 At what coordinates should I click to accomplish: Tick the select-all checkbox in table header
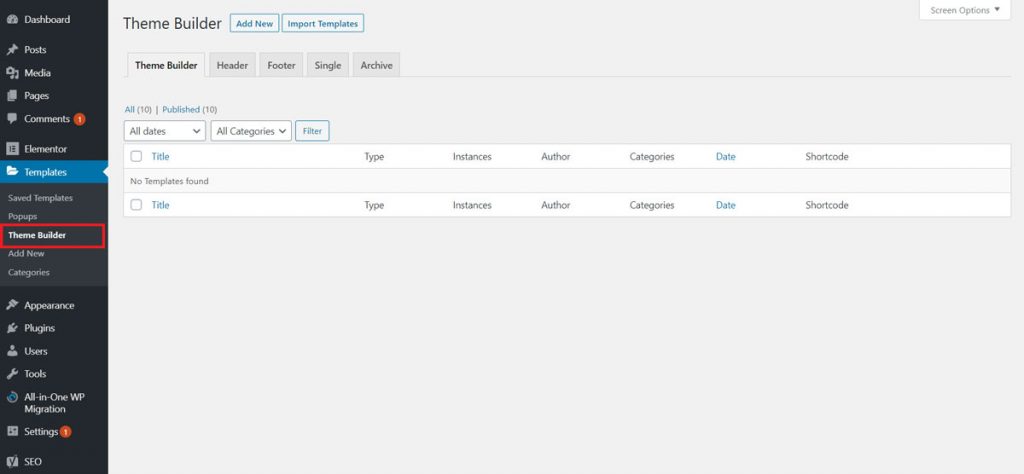click(x=136, y=156)
